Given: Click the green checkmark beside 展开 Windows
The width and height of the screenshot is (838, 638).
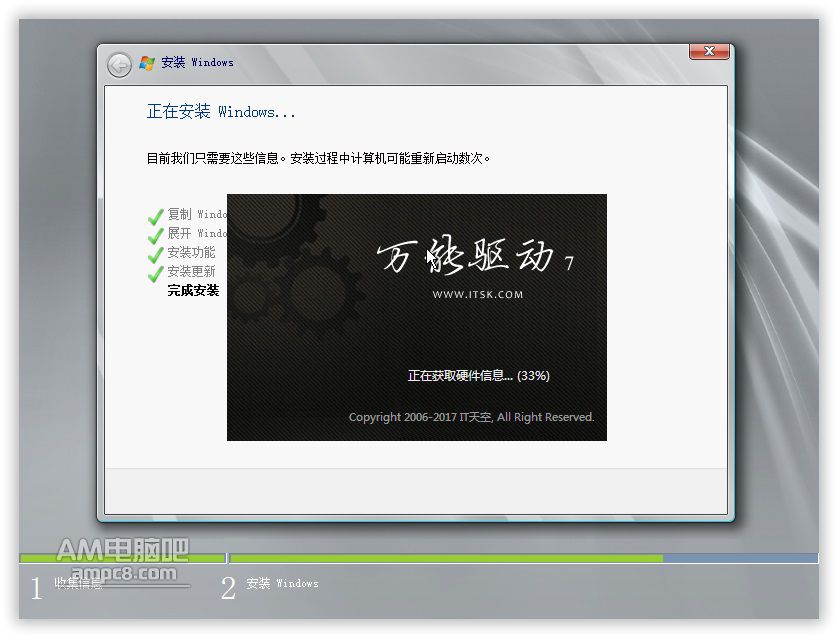Looking at the screenshot, I should click(156, 235).
